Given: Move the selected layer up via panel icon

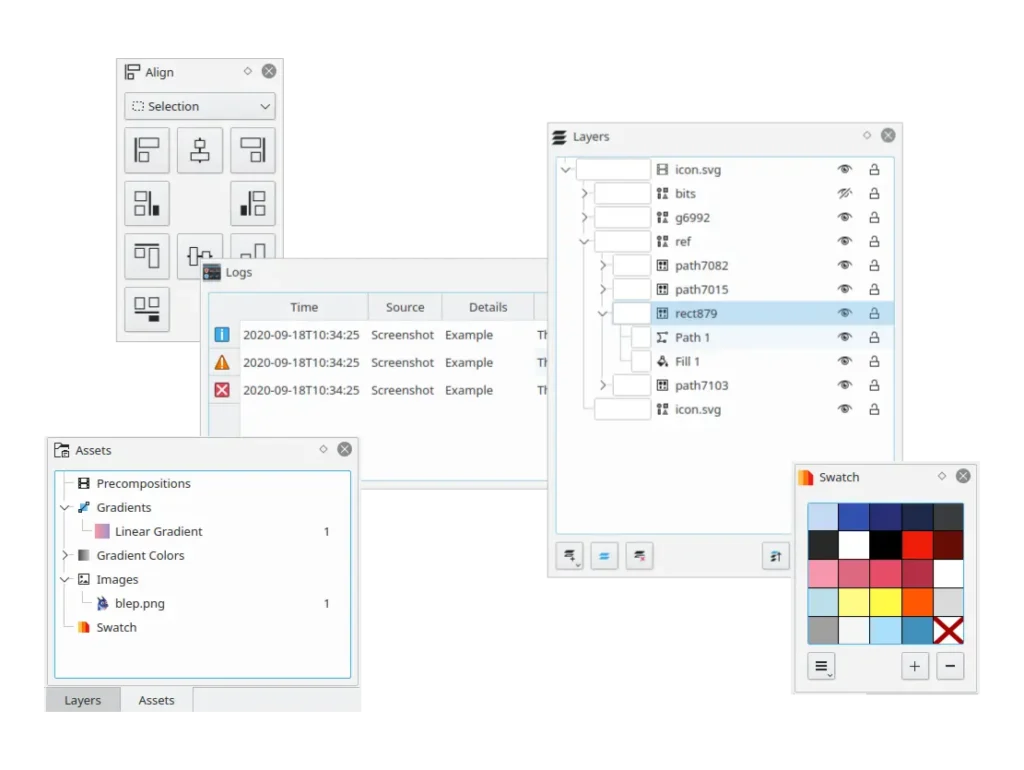Looking at the screenshot, I should coord(776,556).
